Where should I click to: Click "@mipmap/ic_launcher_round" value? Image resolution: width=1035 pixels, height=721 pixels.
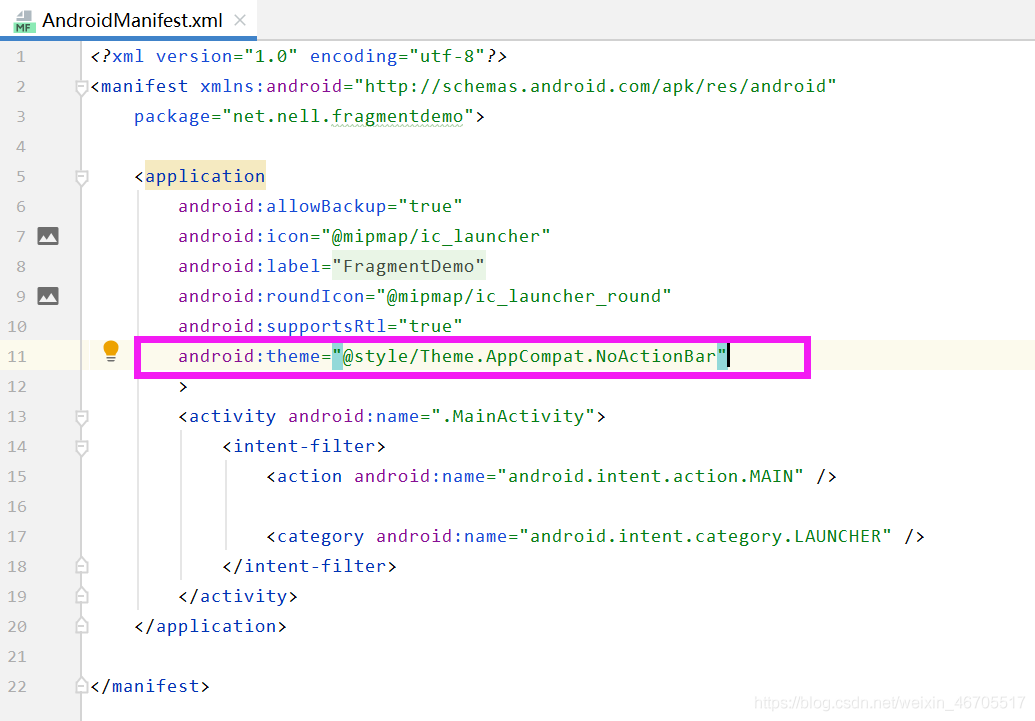pyautogui.click(x=524, y=296)
